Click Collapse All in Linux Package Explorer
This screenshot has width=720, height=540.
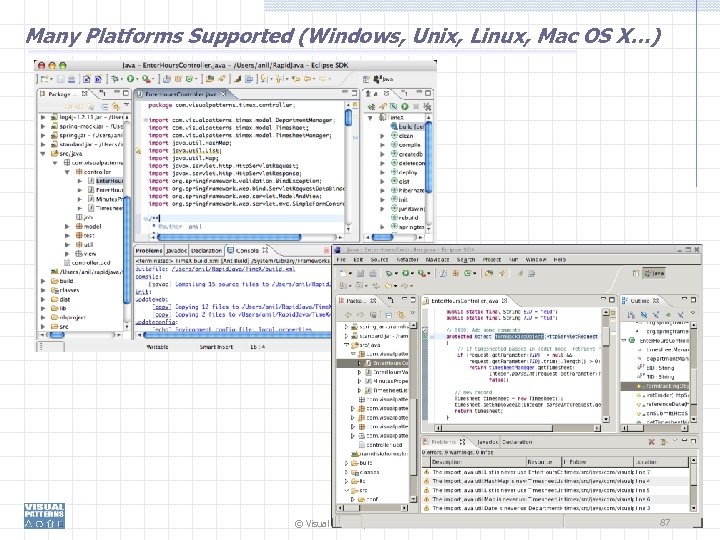[388, 315]
